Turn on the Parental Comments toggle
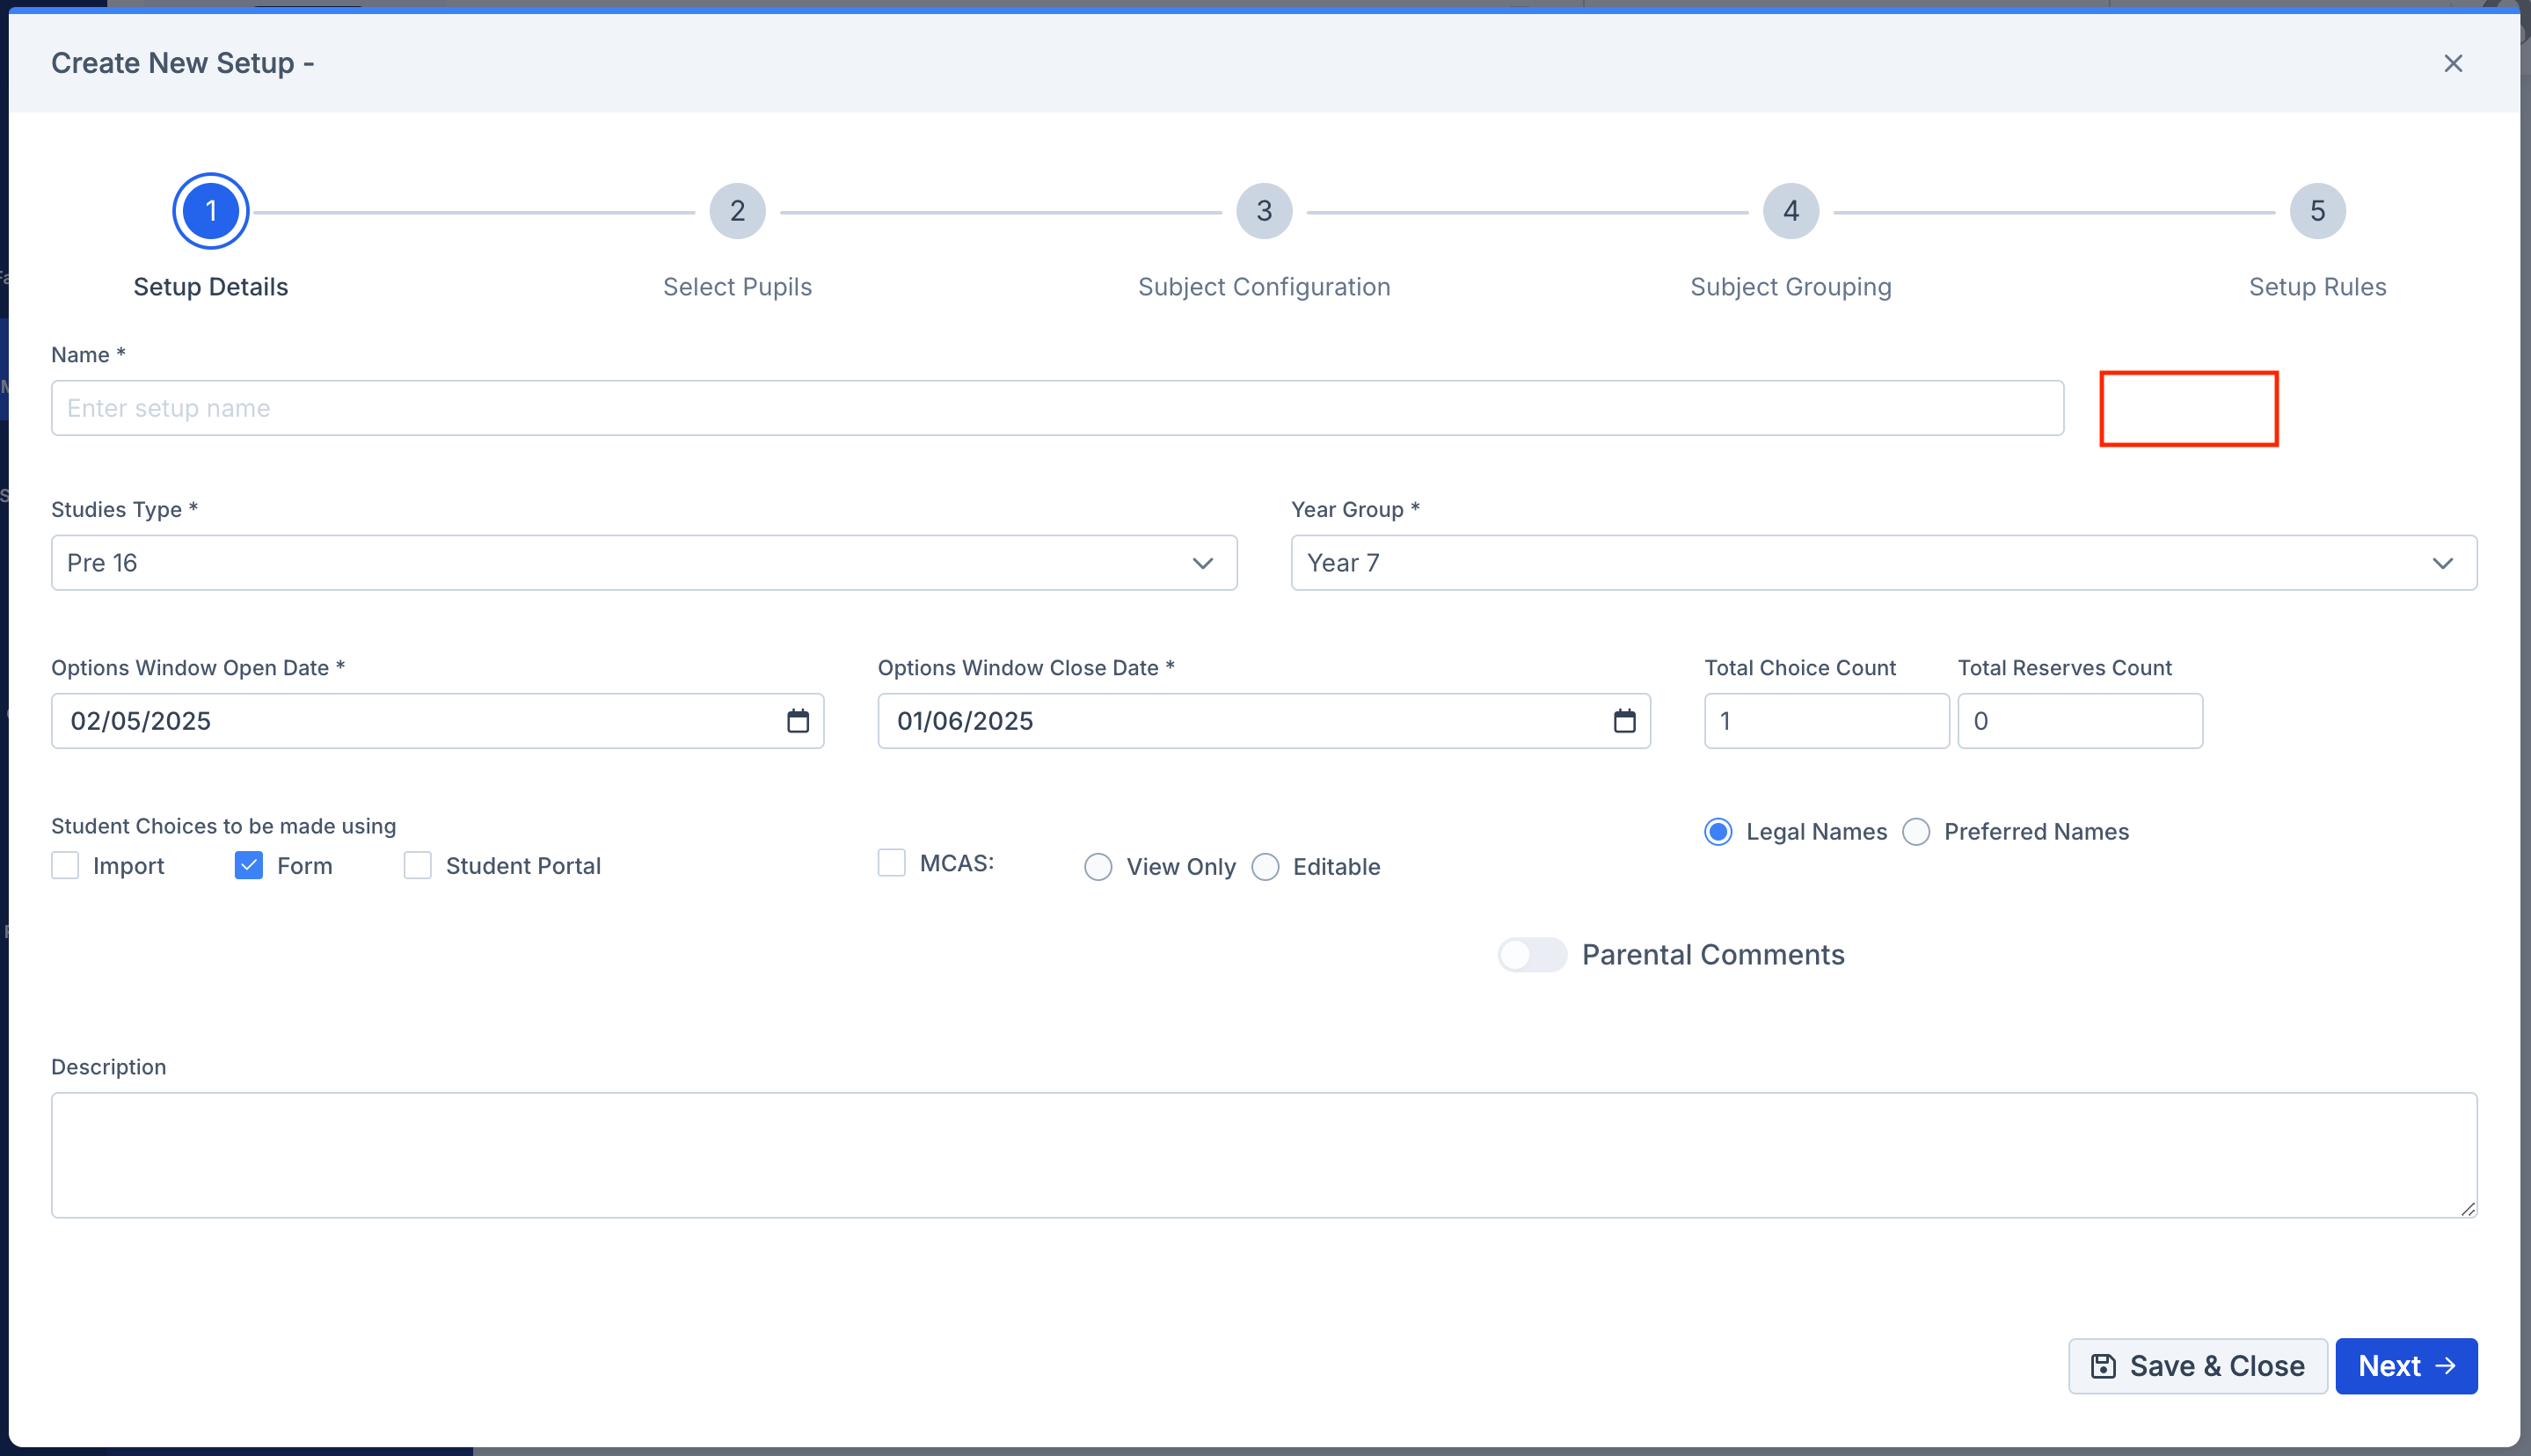The image size is (2531, 1456). [x=1531, y=954]
